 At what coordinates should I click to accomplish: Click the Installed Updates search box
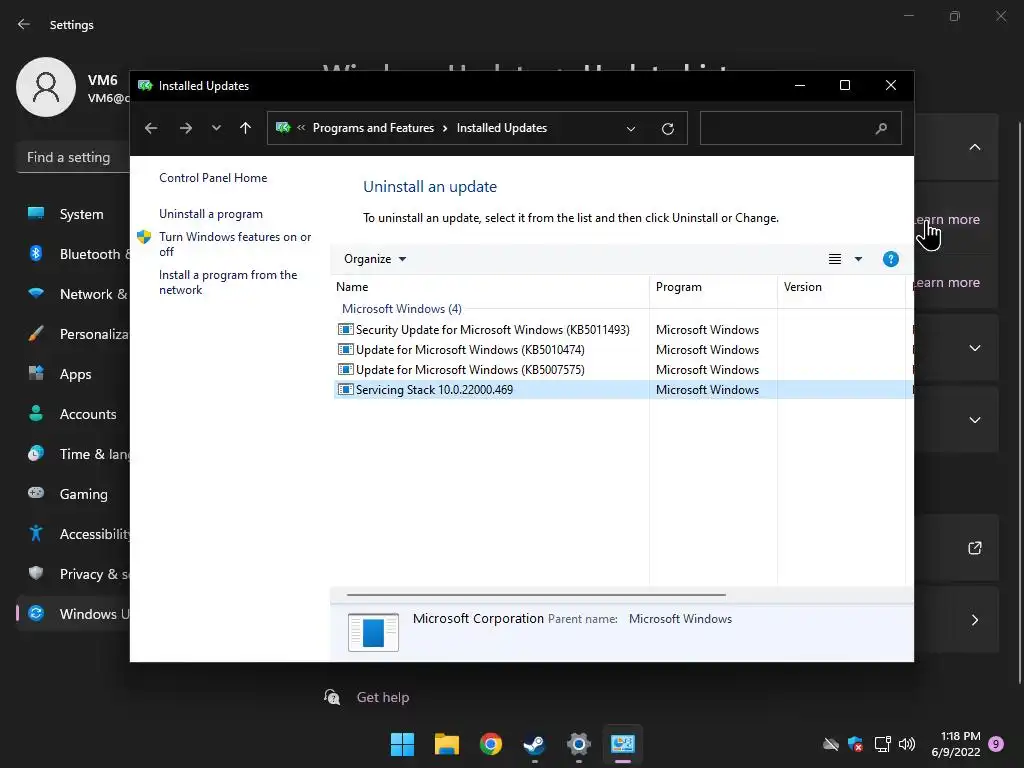coord(801,128)
